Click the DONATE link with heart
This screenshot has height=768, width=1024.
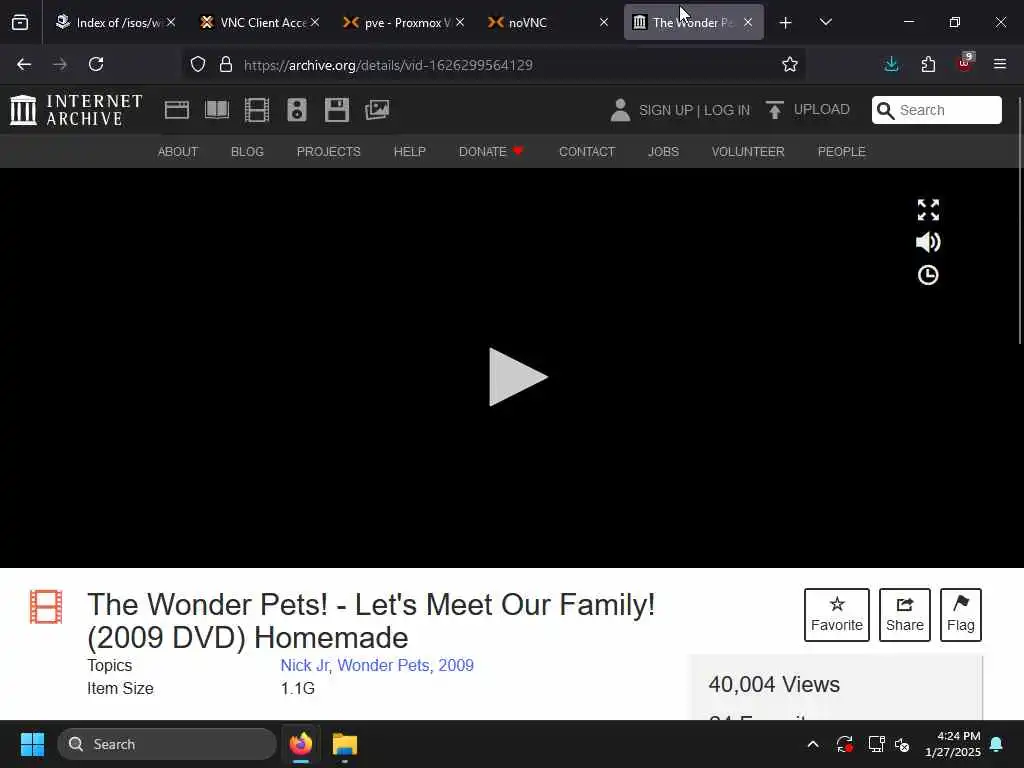coord(491,152)
